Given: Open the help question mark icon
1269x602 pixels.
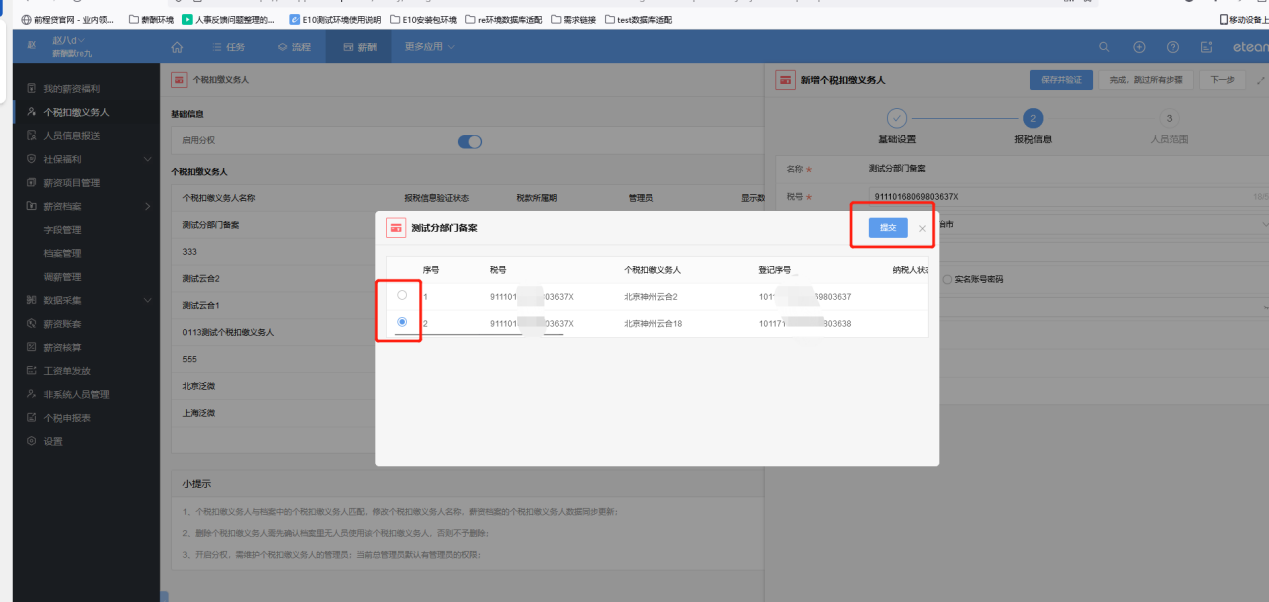Looking at the screenshot, I should coord(1173,47).
